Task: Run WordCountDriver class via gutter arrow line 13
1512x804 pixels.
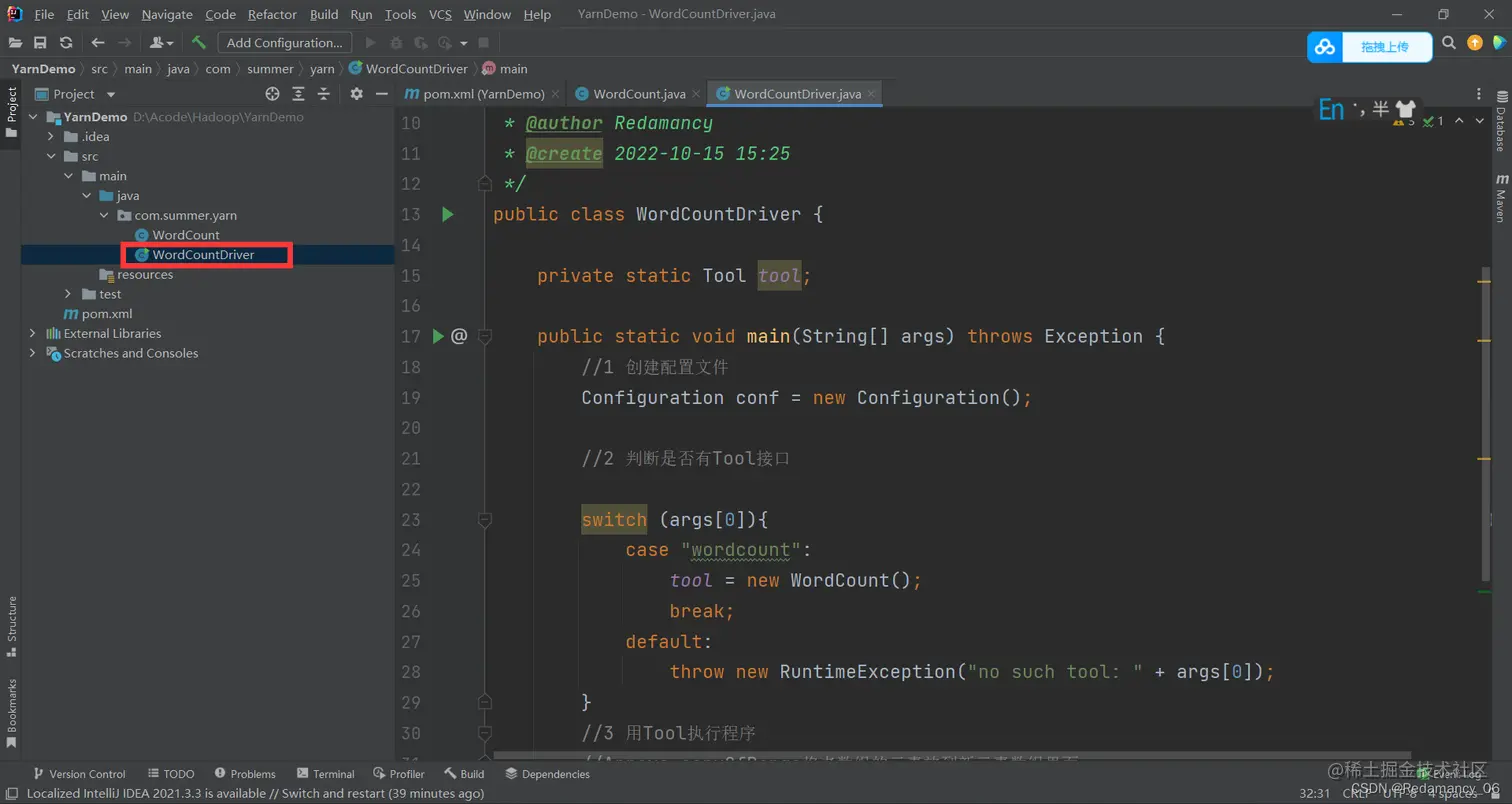Action: click(x=447, y=214)
